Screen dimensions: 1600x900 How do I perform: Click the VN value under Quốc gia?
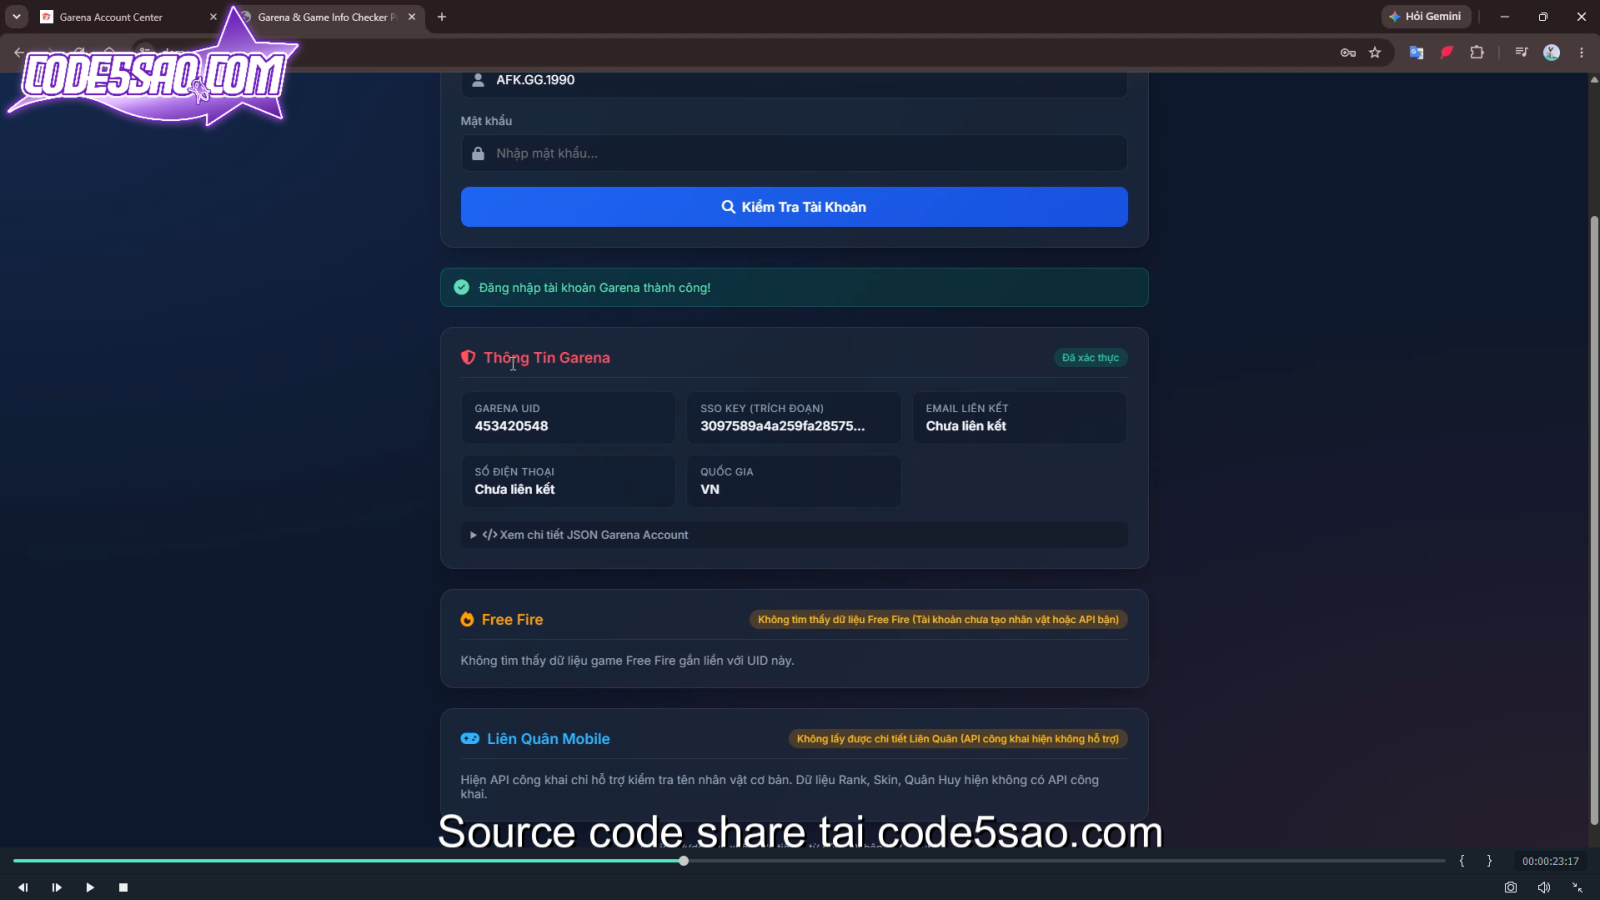(710, 489)
